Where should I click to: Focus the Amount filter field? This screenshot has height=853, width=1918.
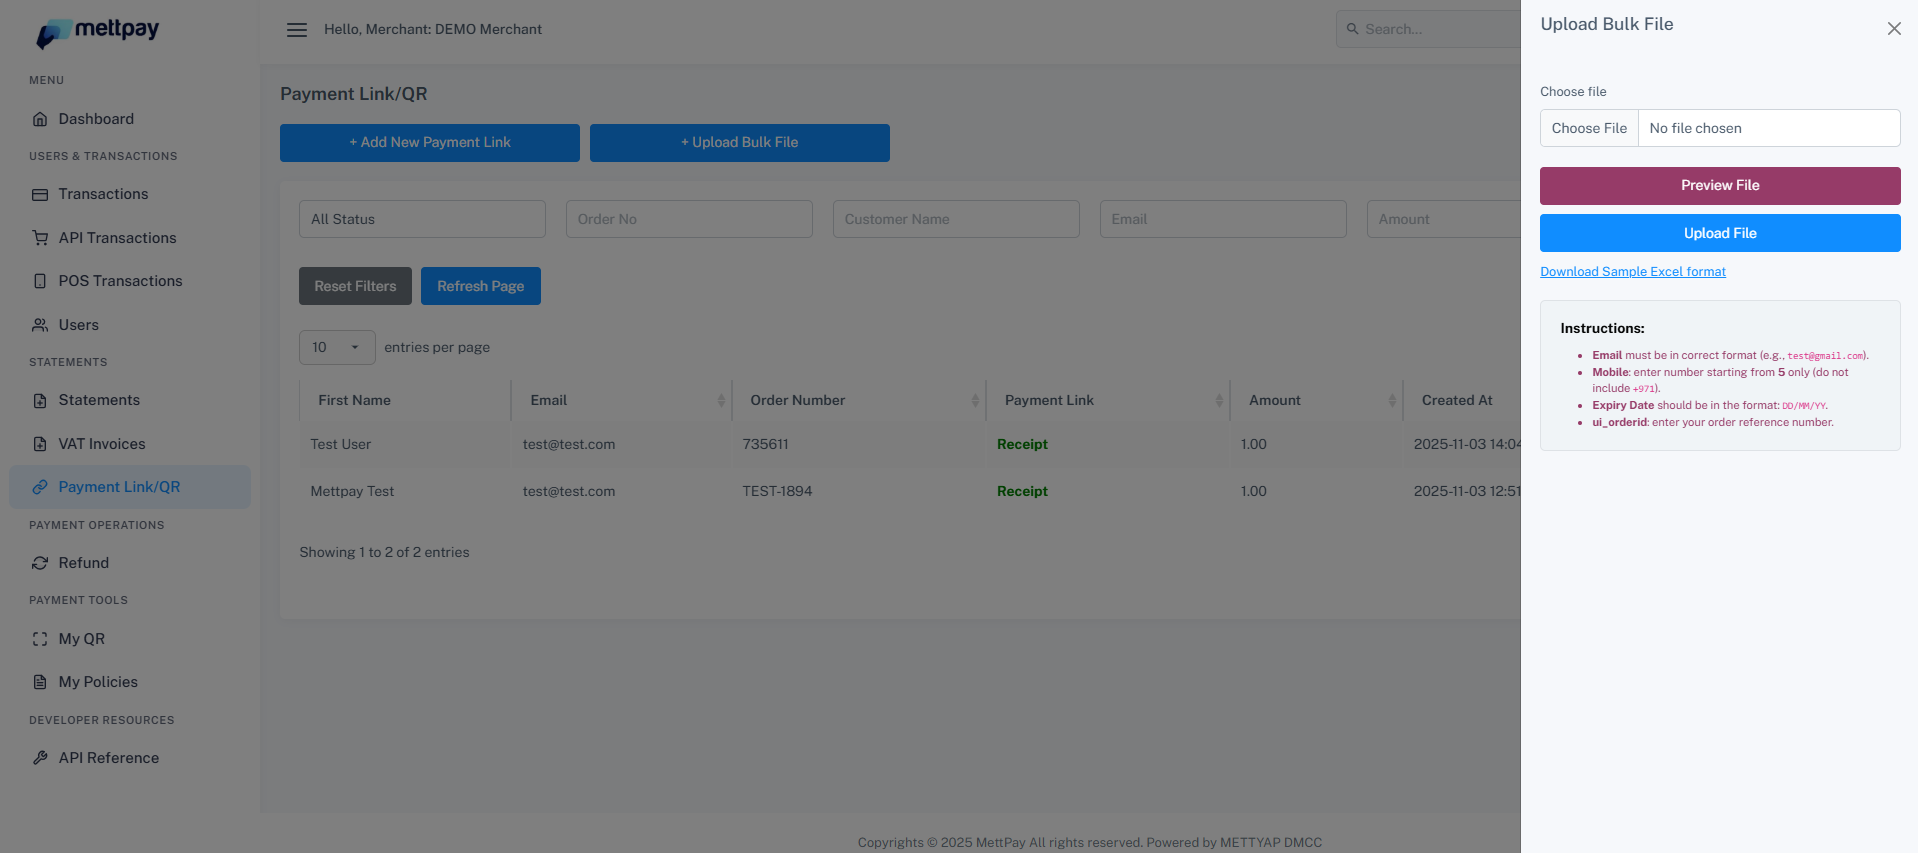1444,219
